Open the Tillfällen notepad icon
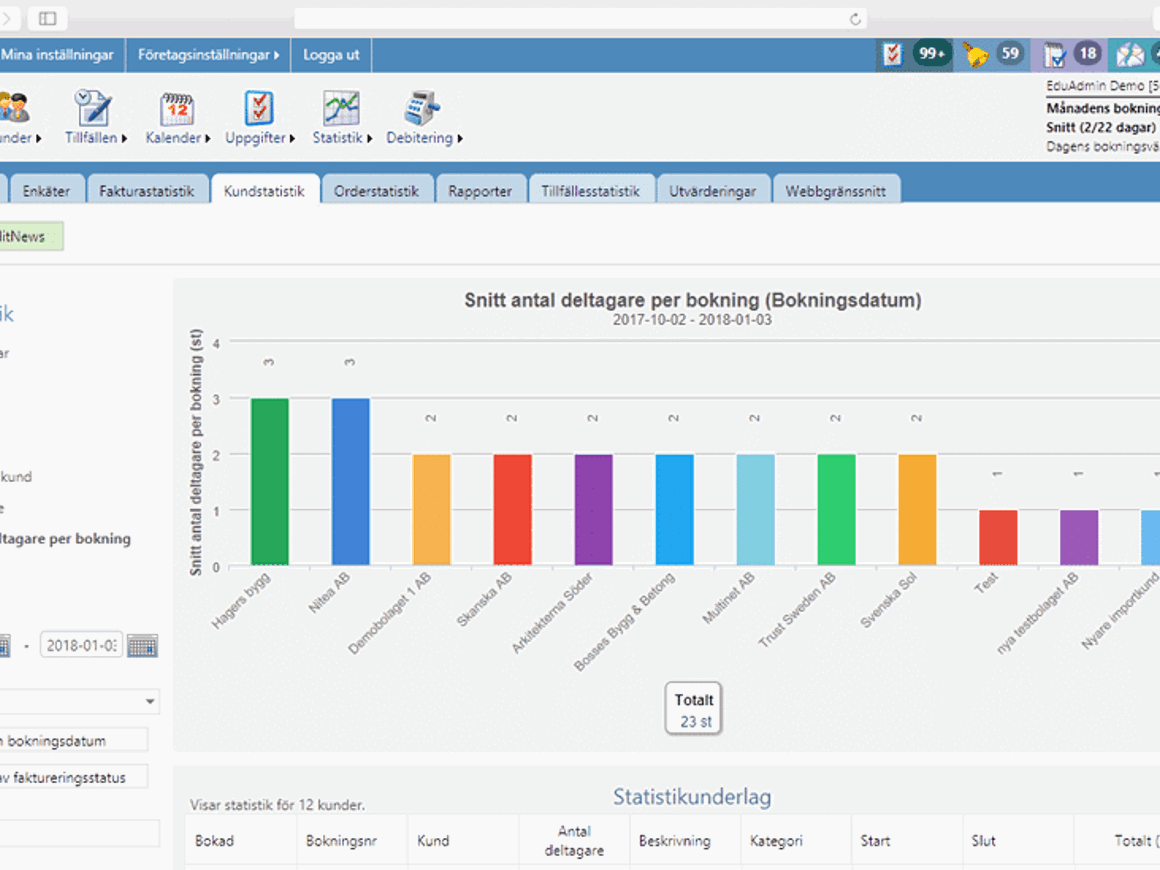 pyautogui.click(x=92, y=108)
